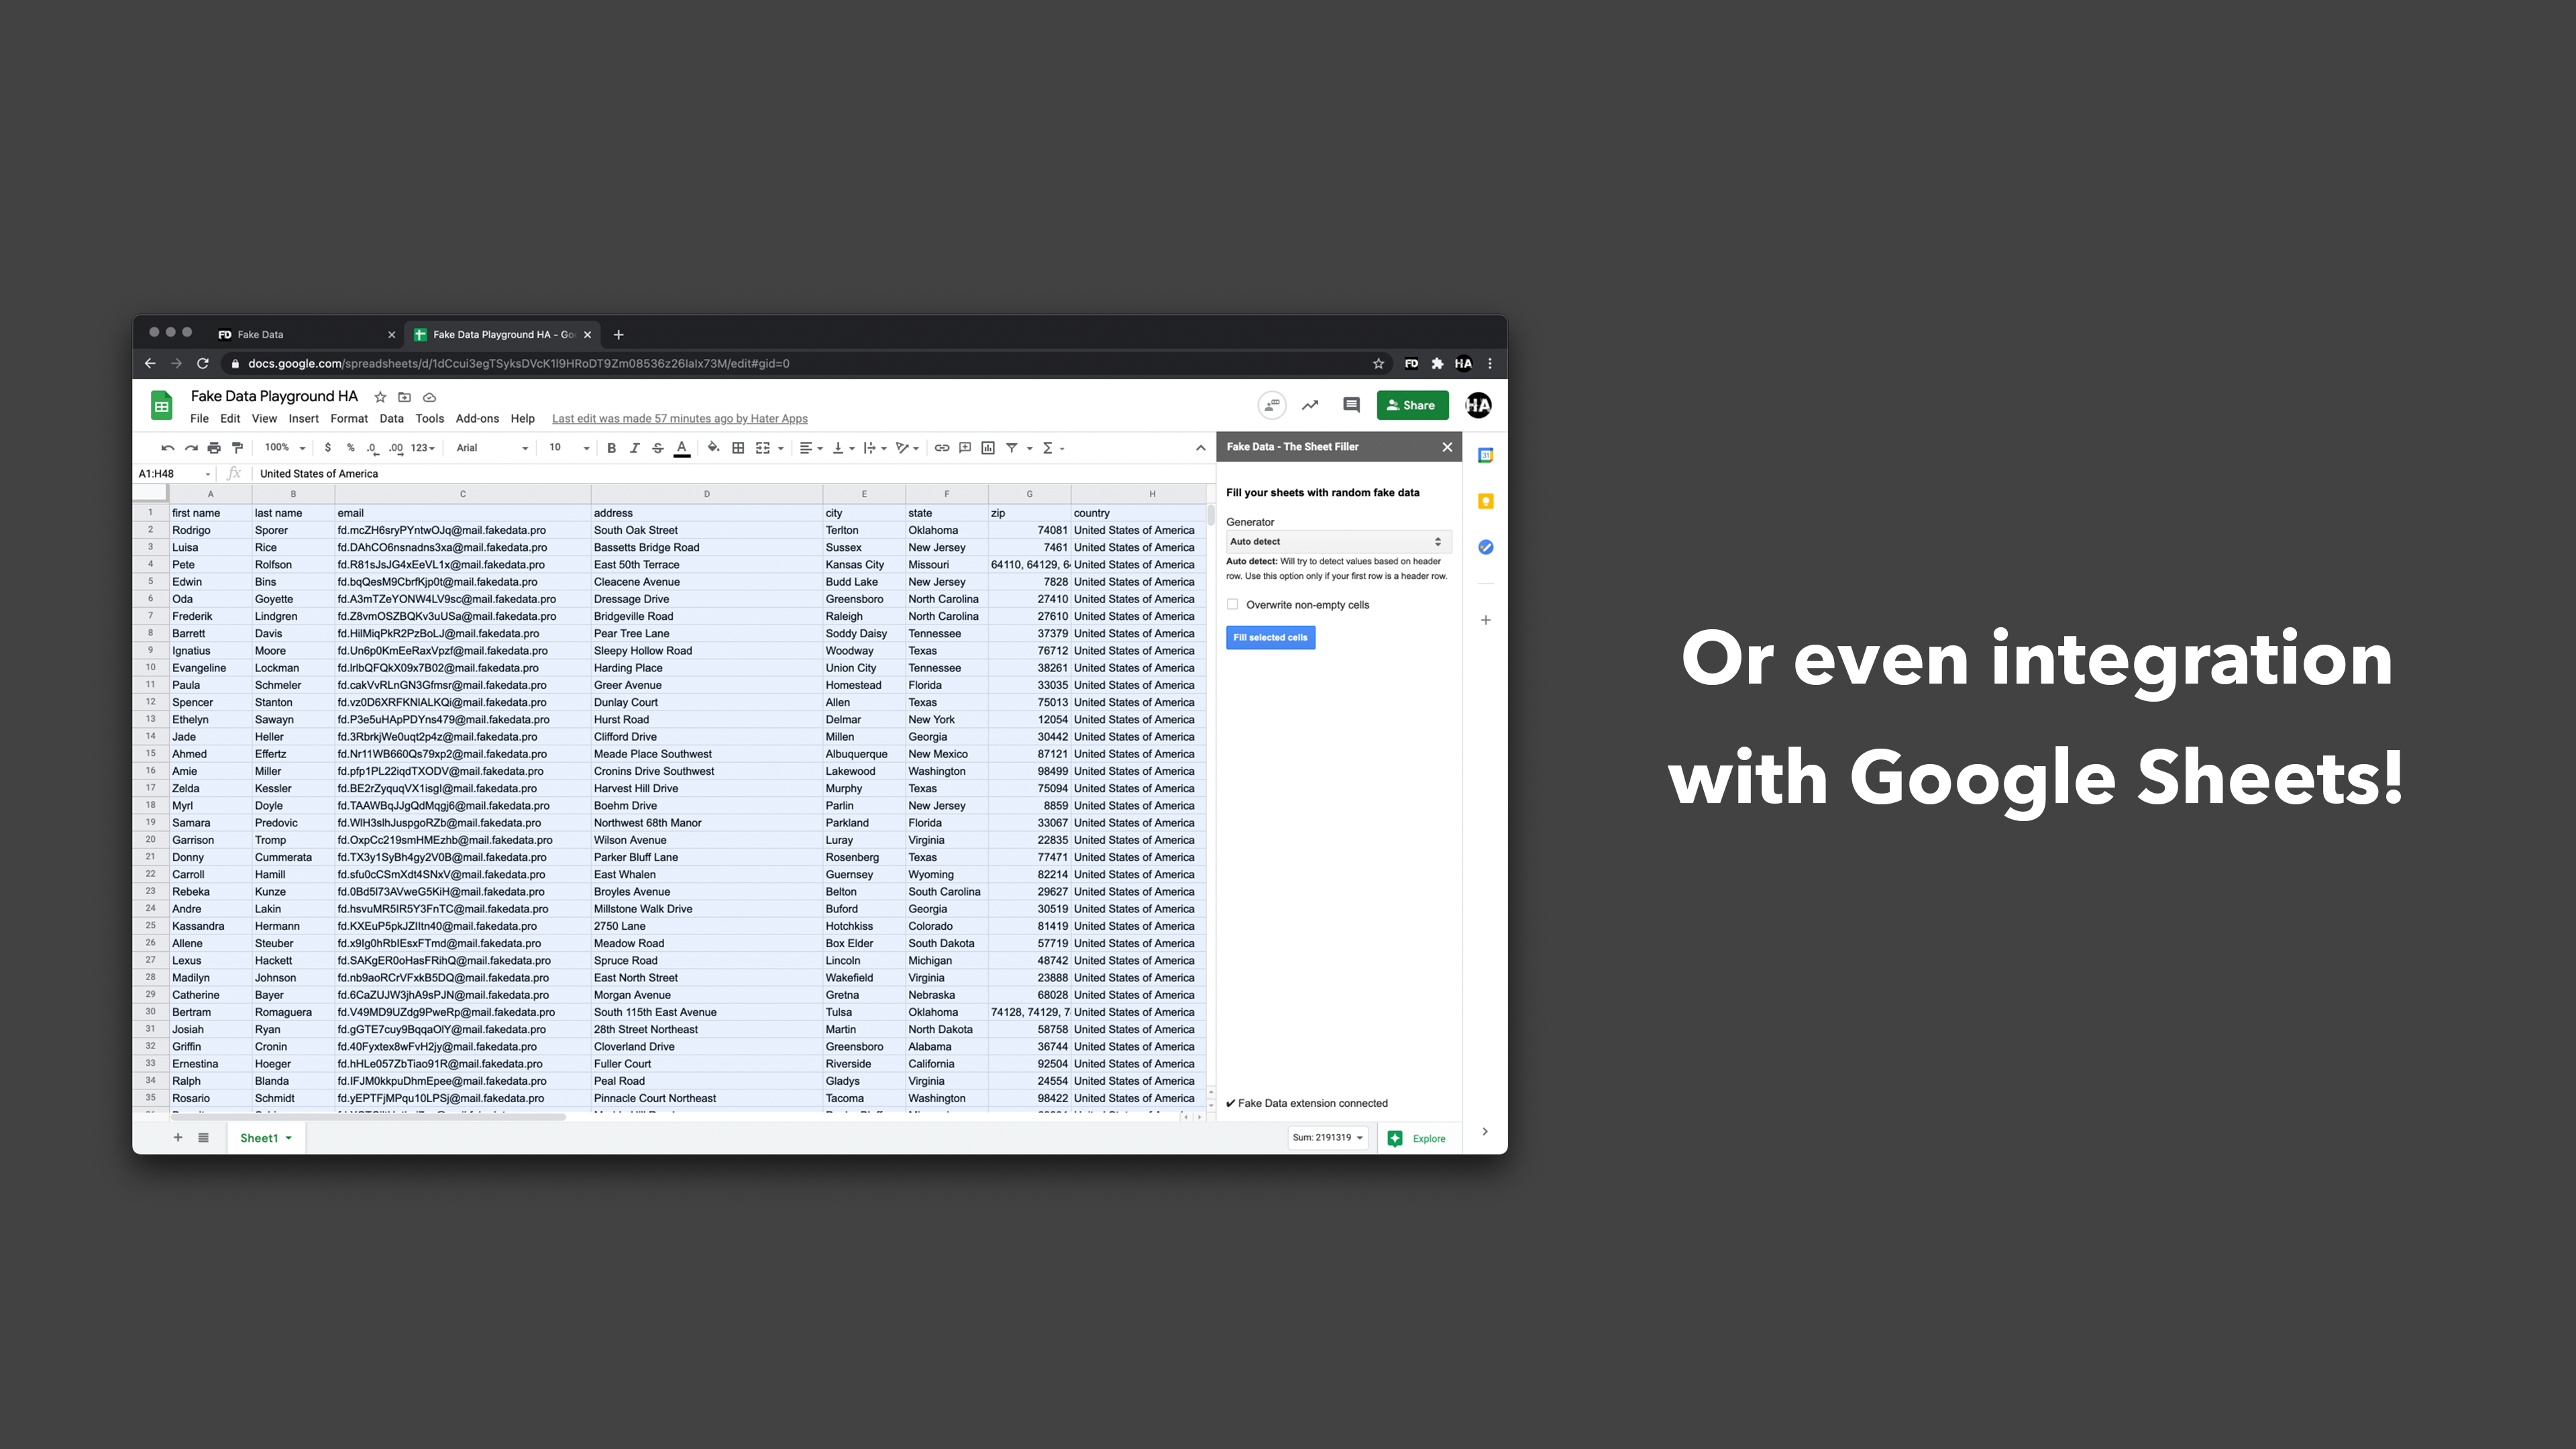The height and width of the screenshot is (1449, 2576).
Task: Open the Data menu
Action: (x=391, y=419)
